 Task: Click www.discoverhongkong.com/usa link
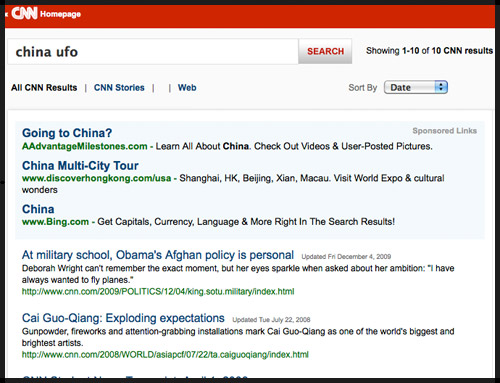tap(97, 178)
